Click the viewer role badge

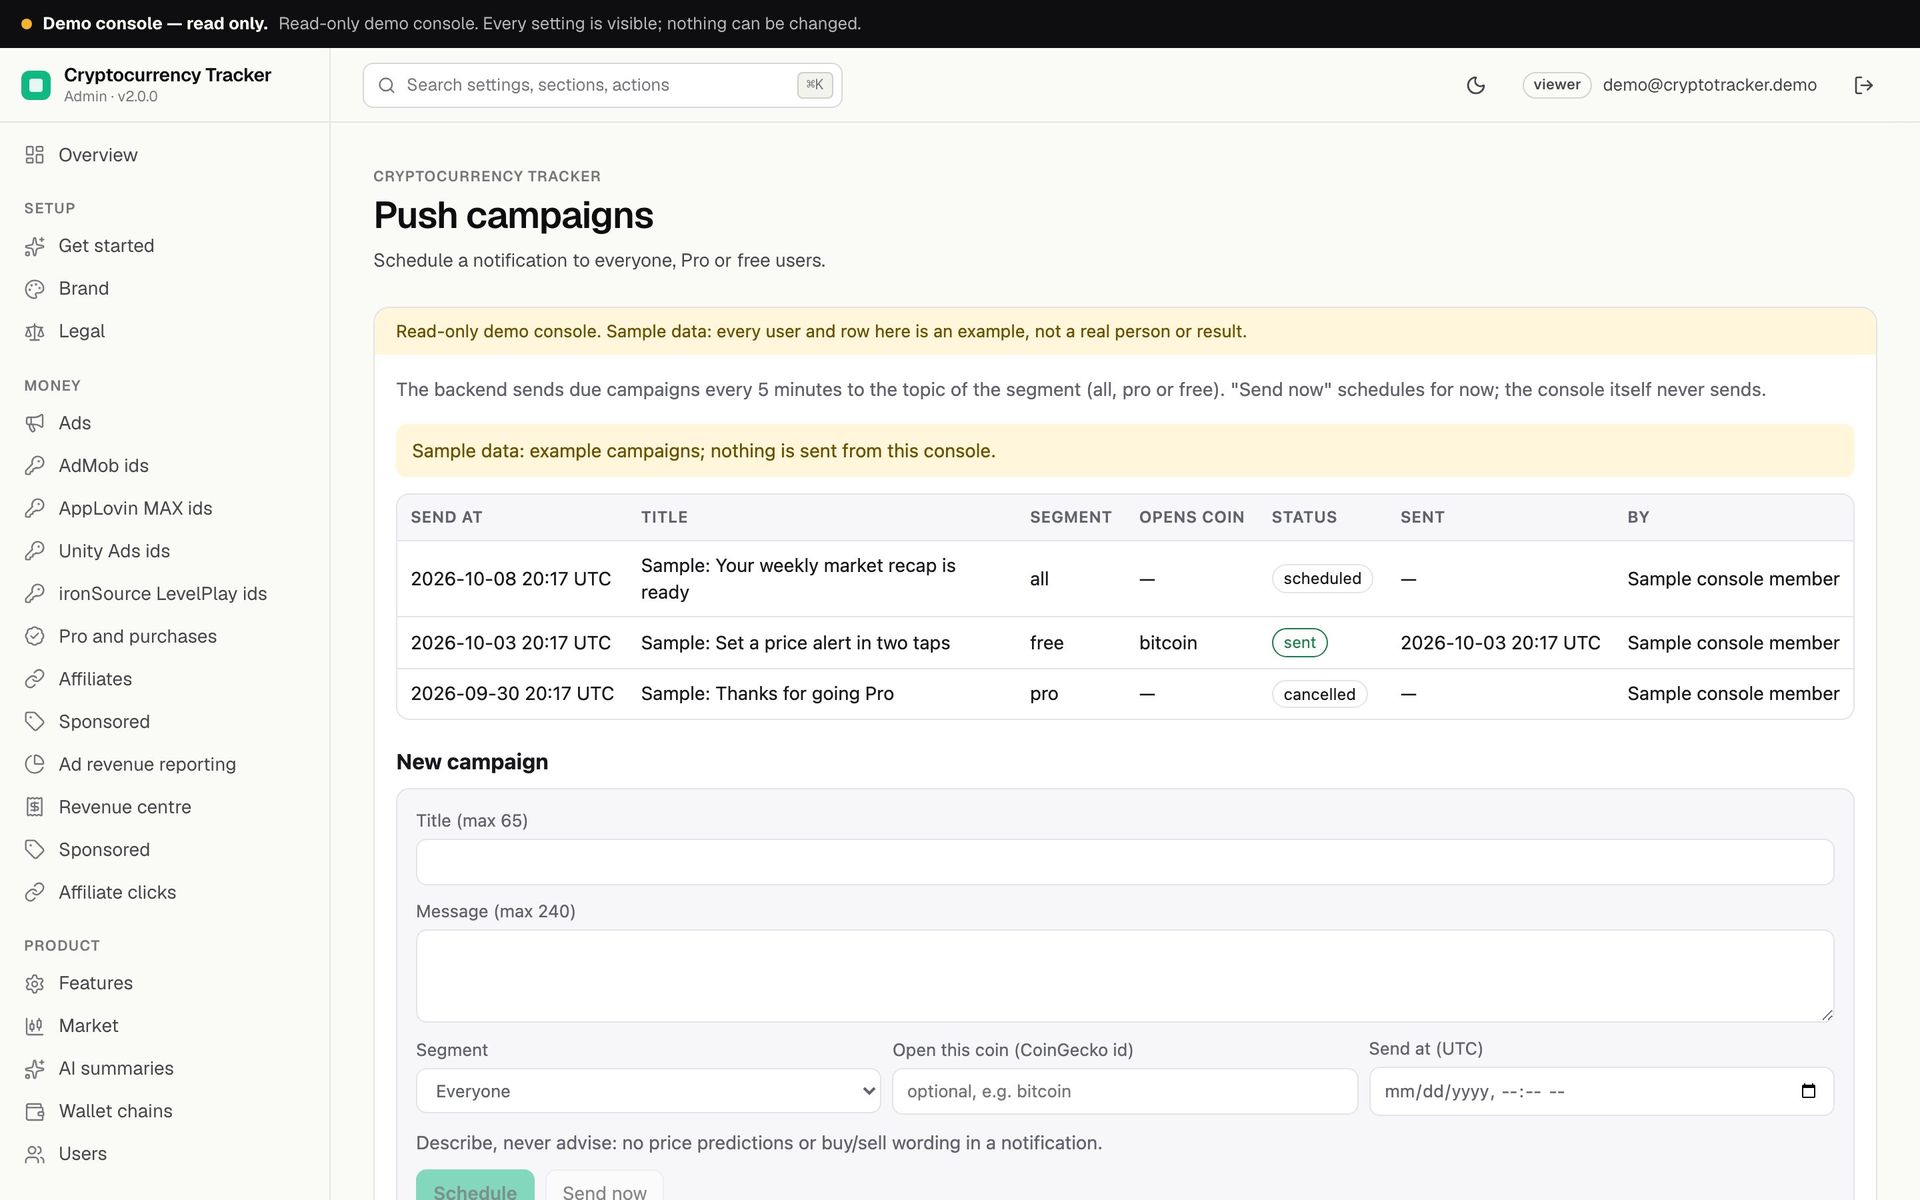(x=1556, y=85)
